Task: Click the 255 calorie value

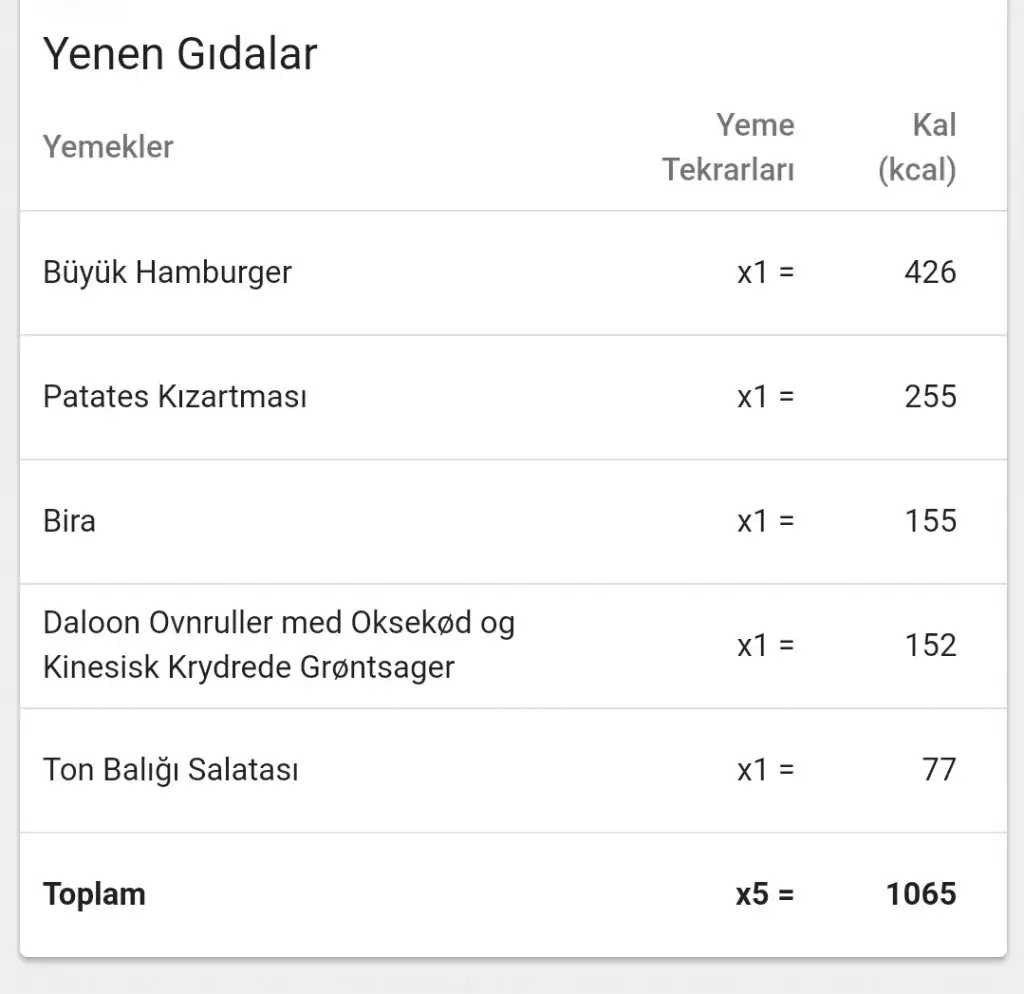Action: pyautogui.click(x=930, y=397)
